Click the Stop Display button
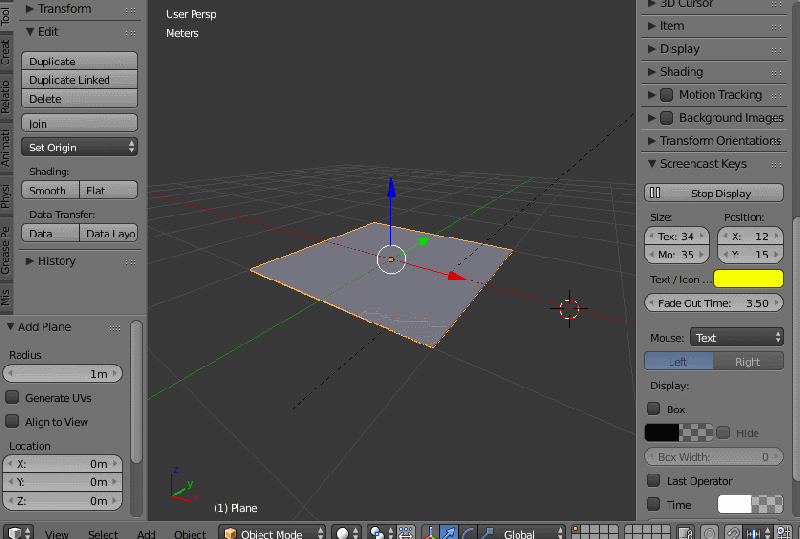 pyautogui.click(x=714, y=193)
